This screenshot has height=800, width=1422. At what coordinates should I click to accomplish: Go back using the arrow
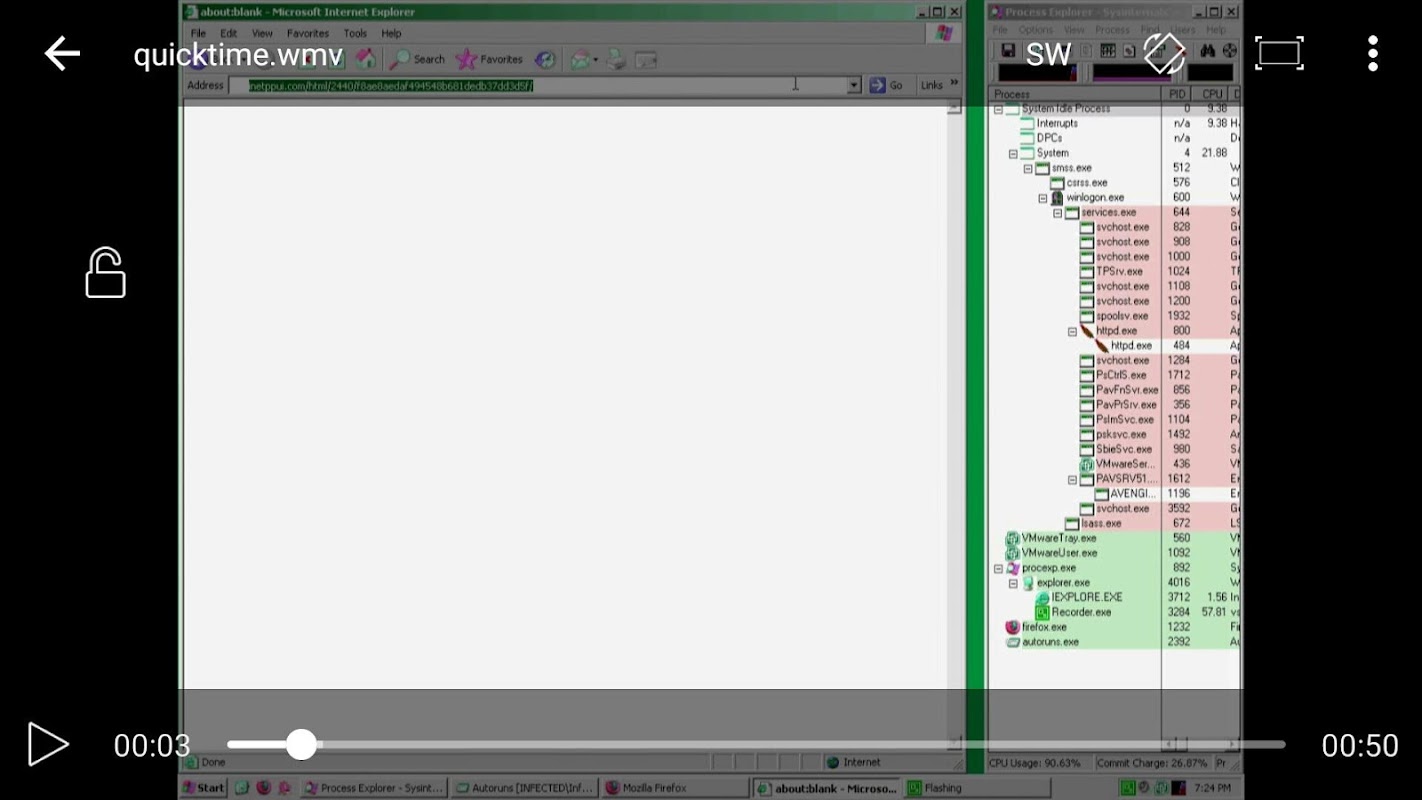[x=62, y=54]
